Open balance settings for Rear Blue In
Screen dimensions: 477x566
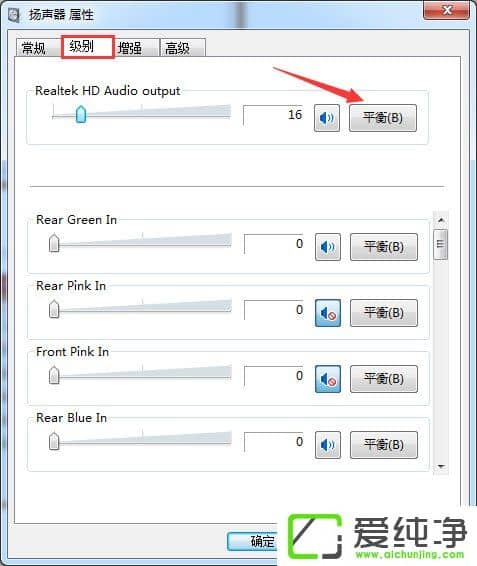coord(384,445)
